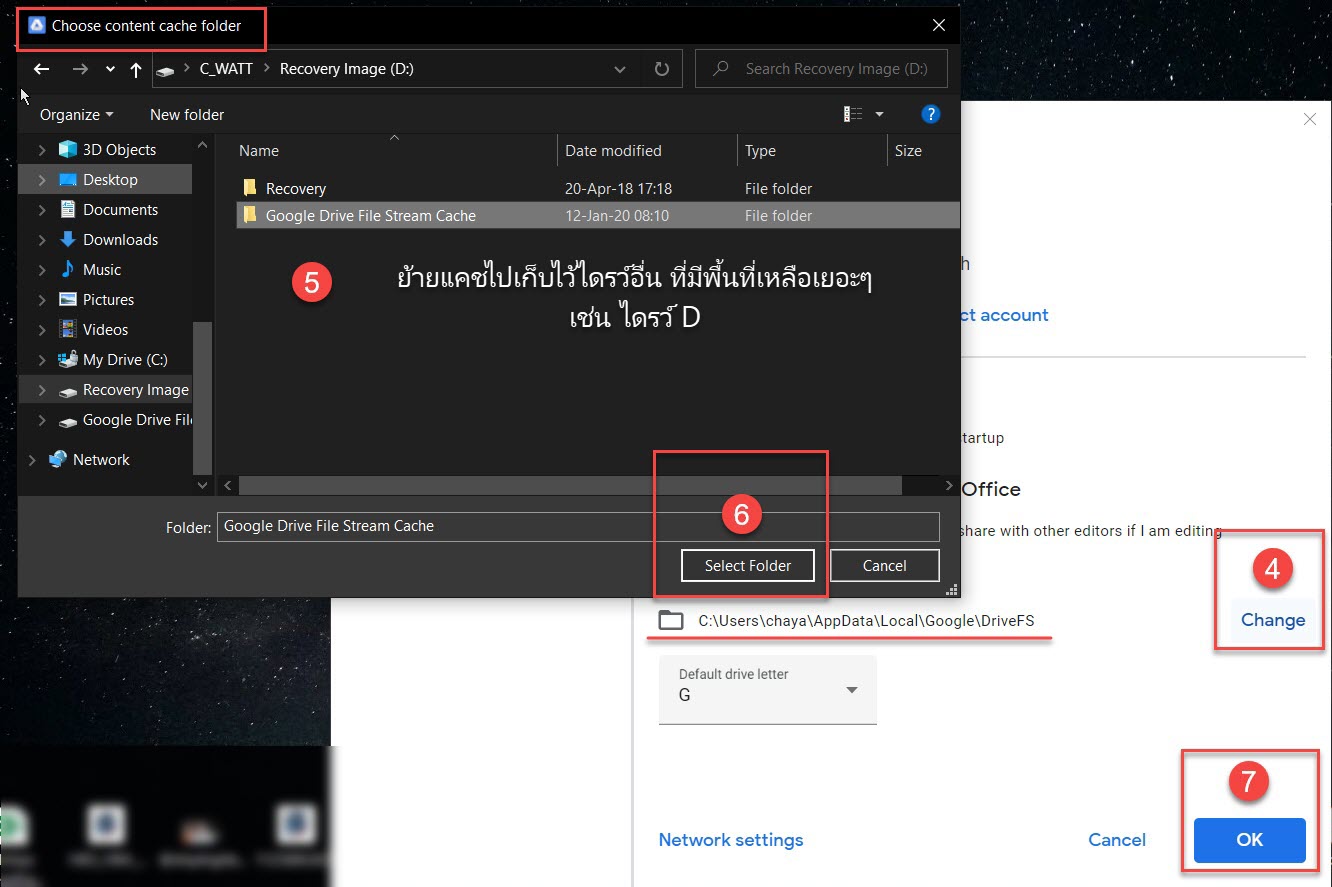
Task: Open Network settings link
Action: coord(731,840)
